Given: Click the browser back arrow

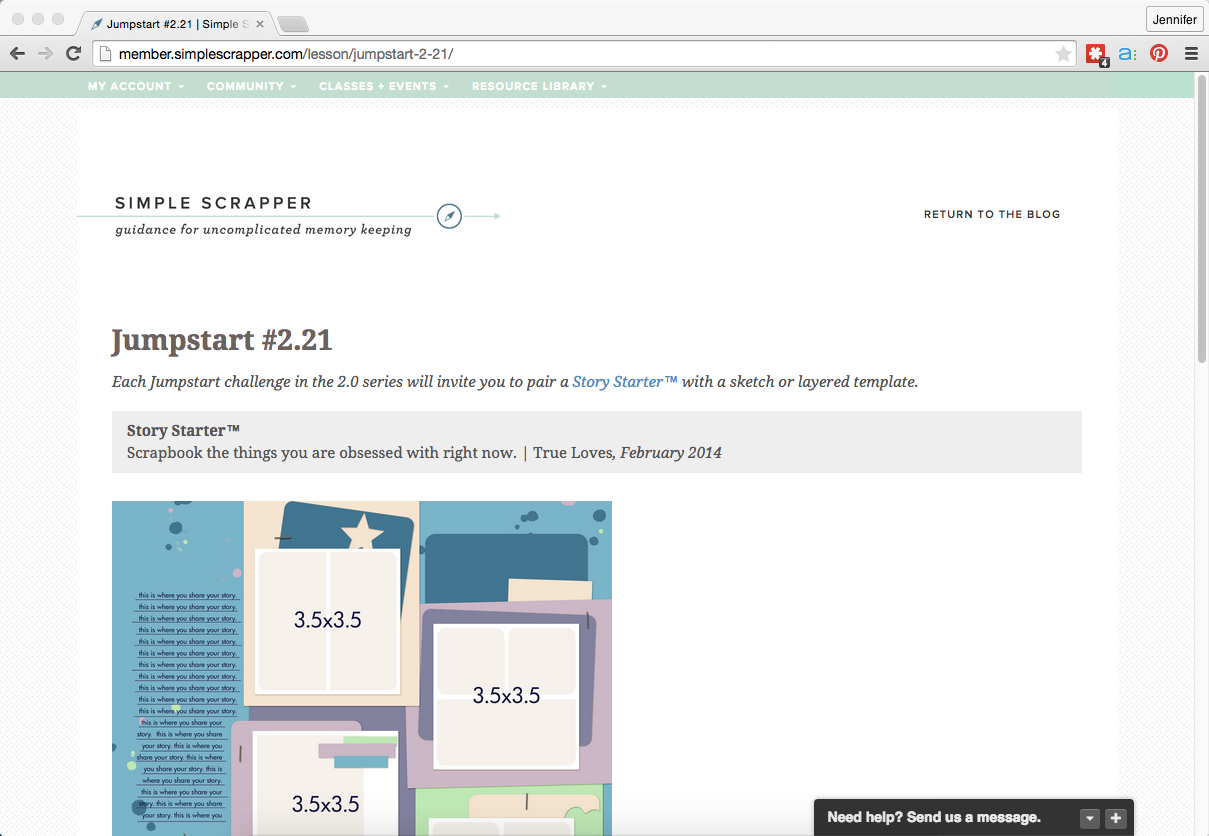Looking at the screenshot, I should pos(18,54).
